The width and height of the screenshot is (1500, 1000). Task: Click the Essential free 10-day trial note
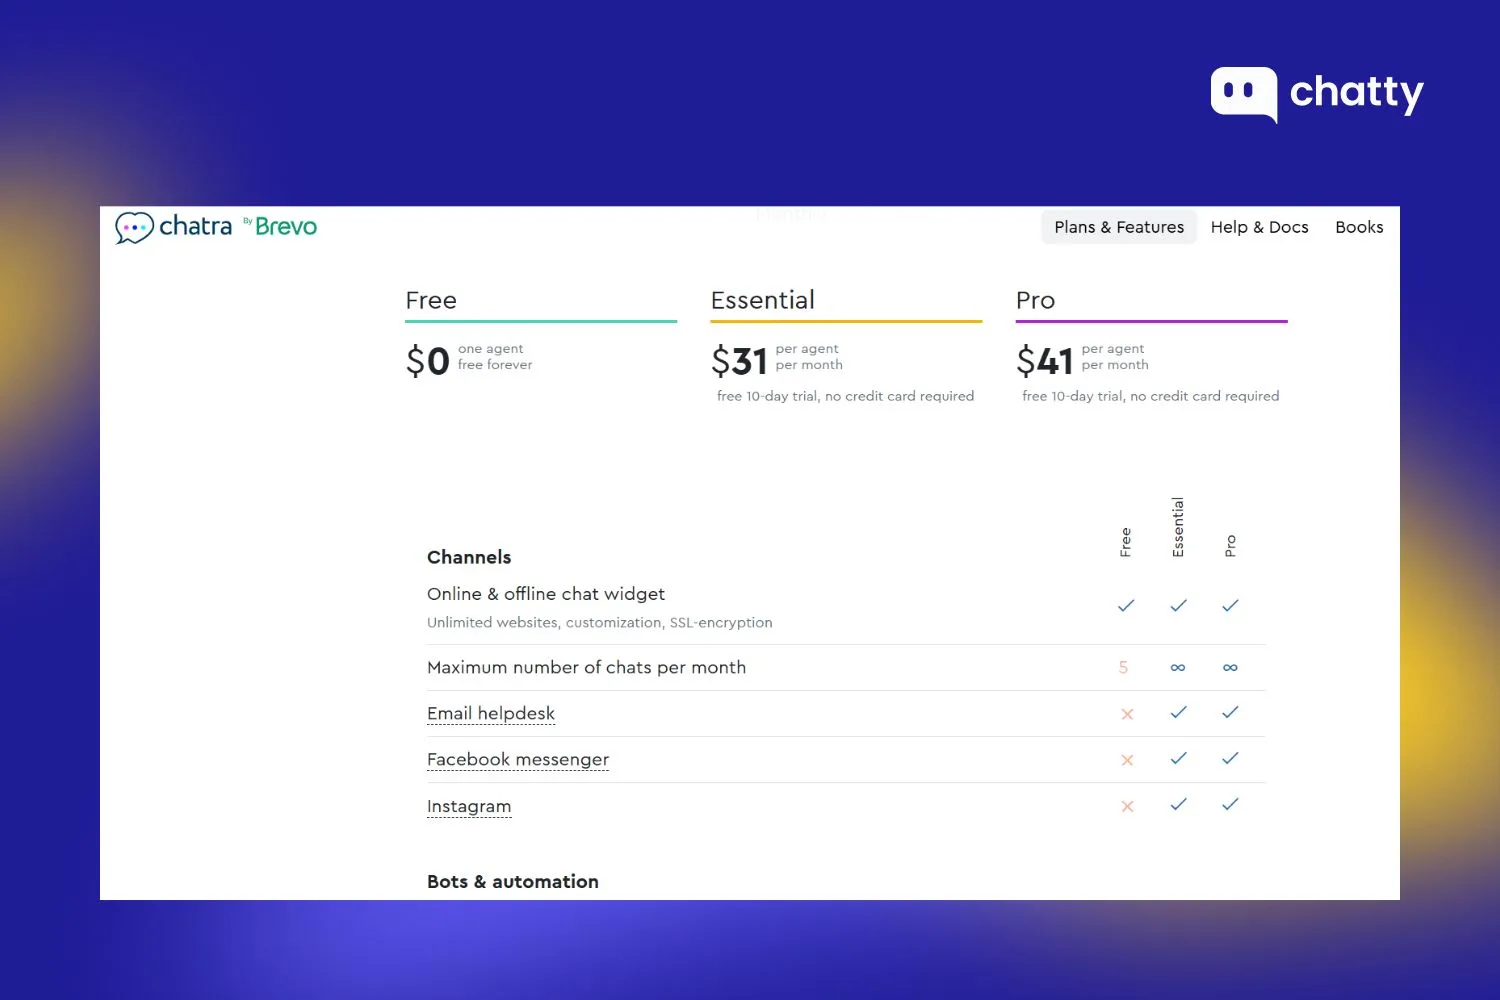(845, 396)
